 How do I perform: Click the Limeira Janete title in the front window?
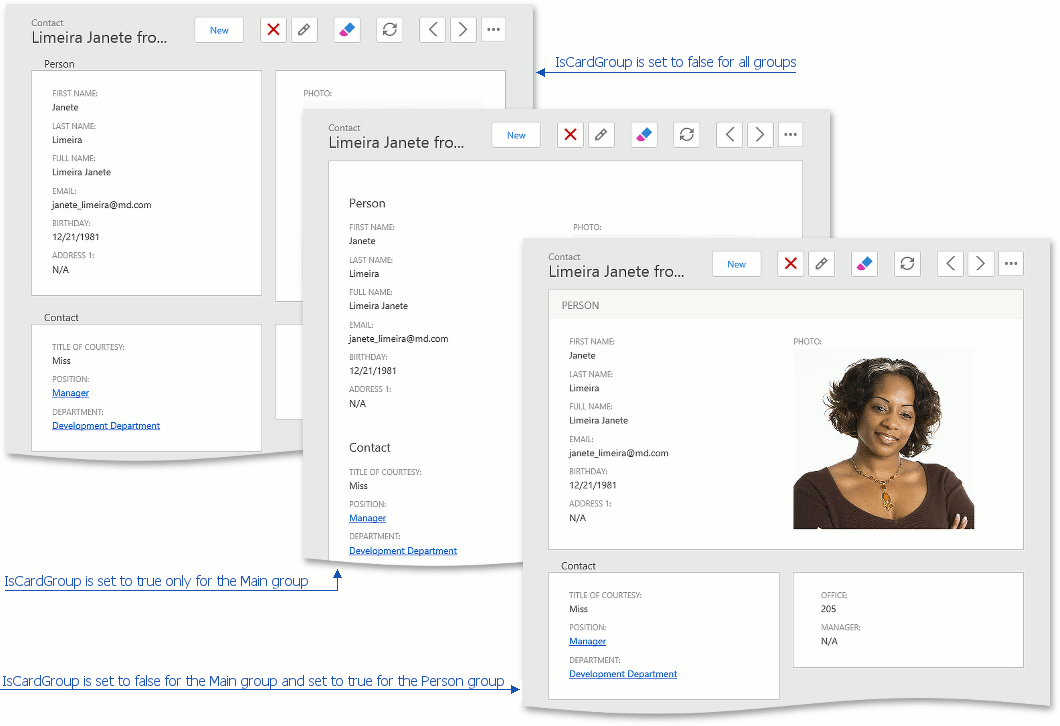click(x=617, y=272)
